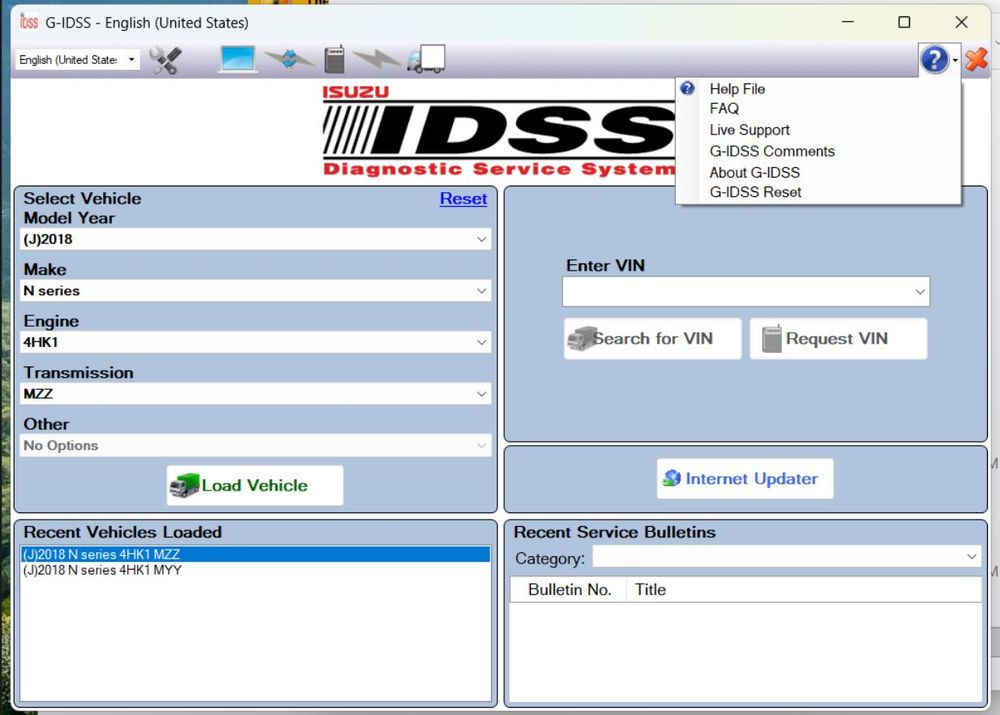Maximize the G-IDSS window
The height and width of the screenshot is (715, 1000).
[x=904, y=22]
